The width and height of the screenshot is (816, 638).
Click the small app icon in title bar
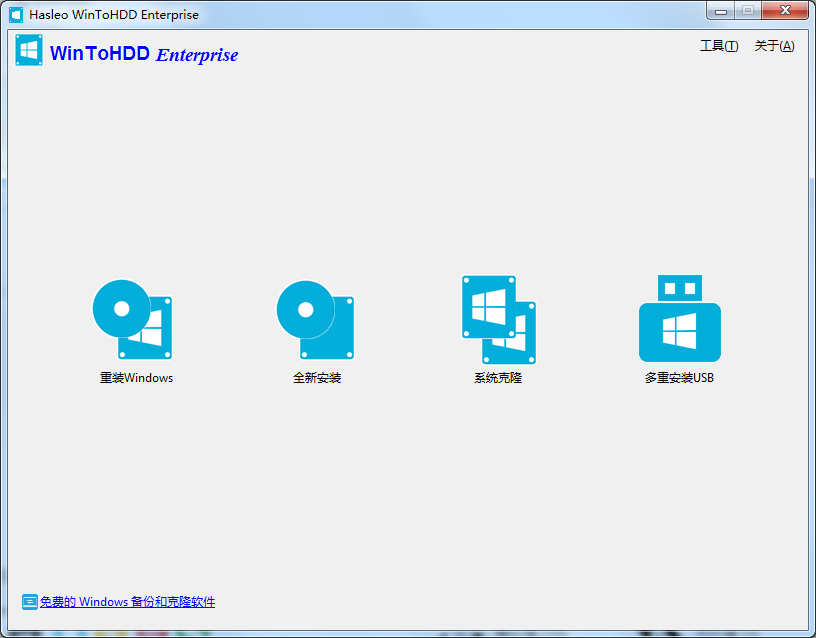coord(16,15)
